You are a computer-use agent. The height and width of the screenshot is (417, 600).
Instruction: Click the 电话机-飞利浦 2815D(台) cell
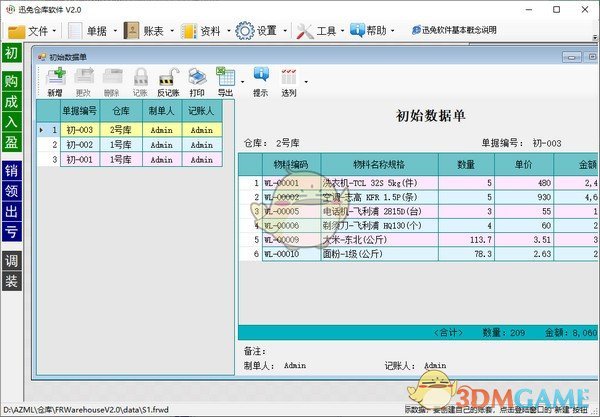point(379,212)
